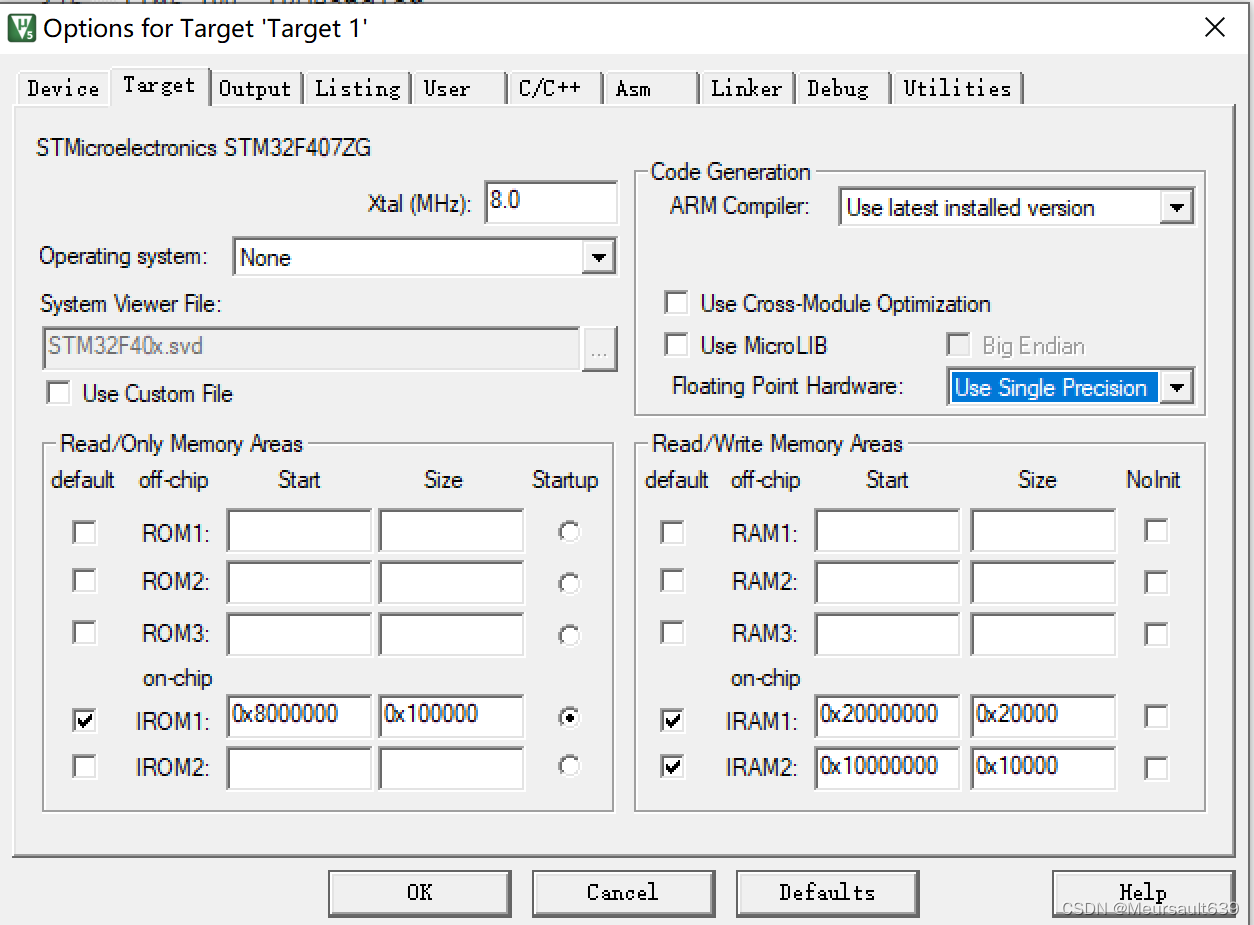Select the Asm tab

point(650,88)
